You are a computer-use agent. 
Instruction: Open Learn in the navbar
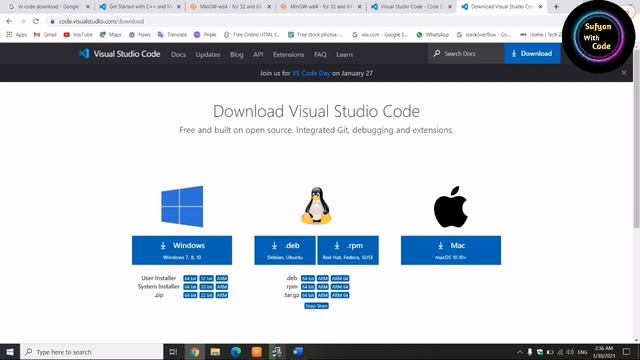pyautogui.click(x=344, y=54)
